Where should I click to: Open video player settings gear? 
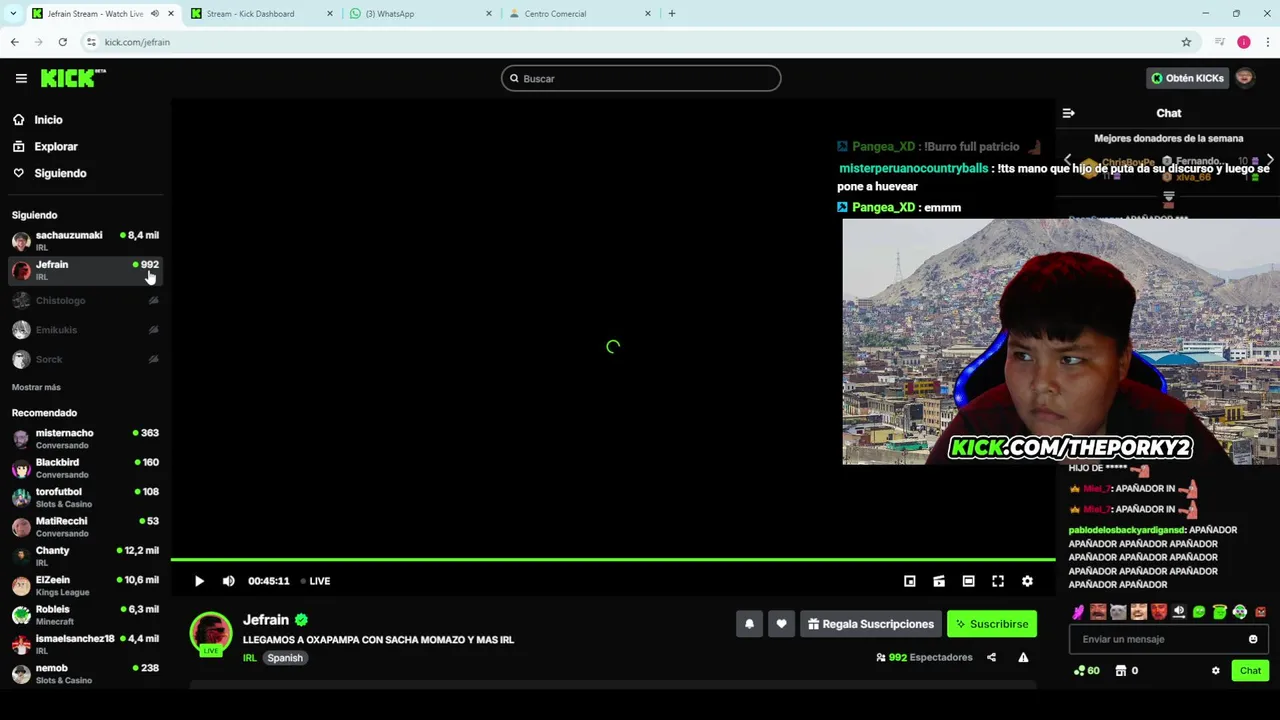point(1027,581)
